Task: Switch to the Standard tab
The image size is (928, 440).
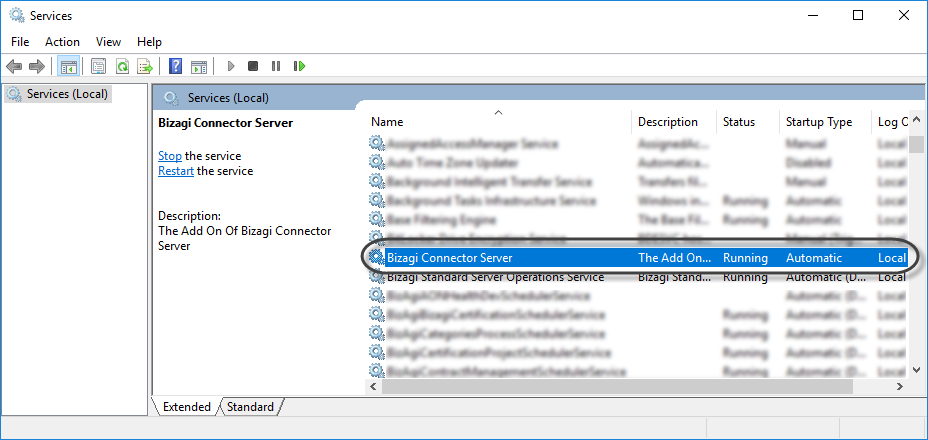Action: 250,407
